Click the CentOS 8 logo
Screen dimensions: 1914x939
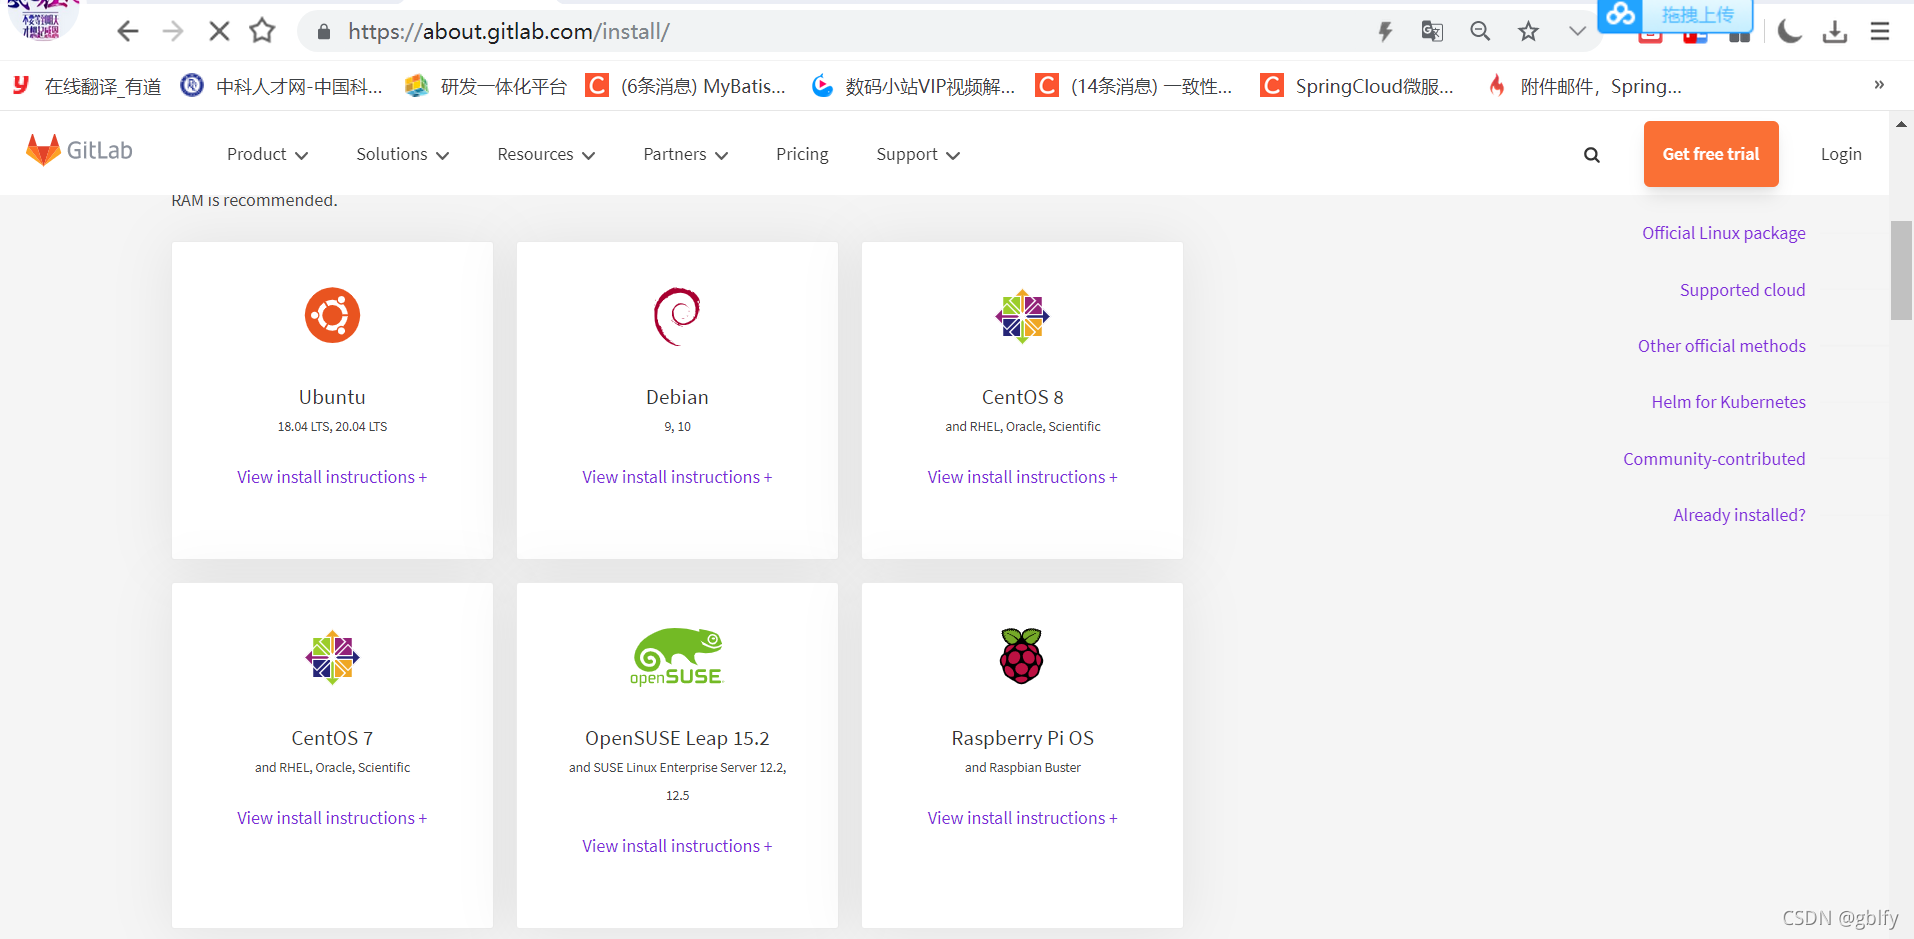pos(1022,316)
